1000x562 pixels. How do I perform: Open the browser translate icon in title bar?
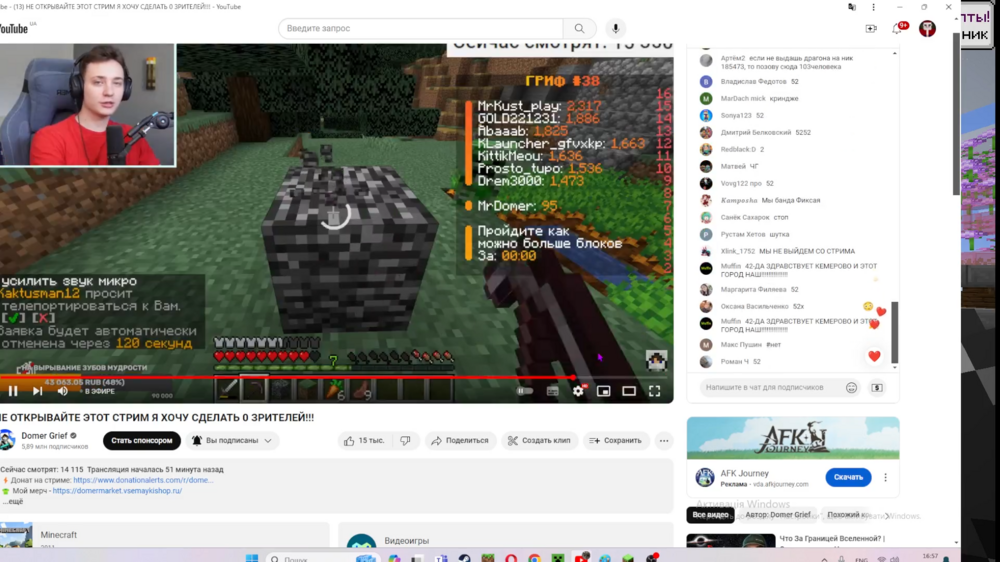pyautogui.click(x=852, y=7)
